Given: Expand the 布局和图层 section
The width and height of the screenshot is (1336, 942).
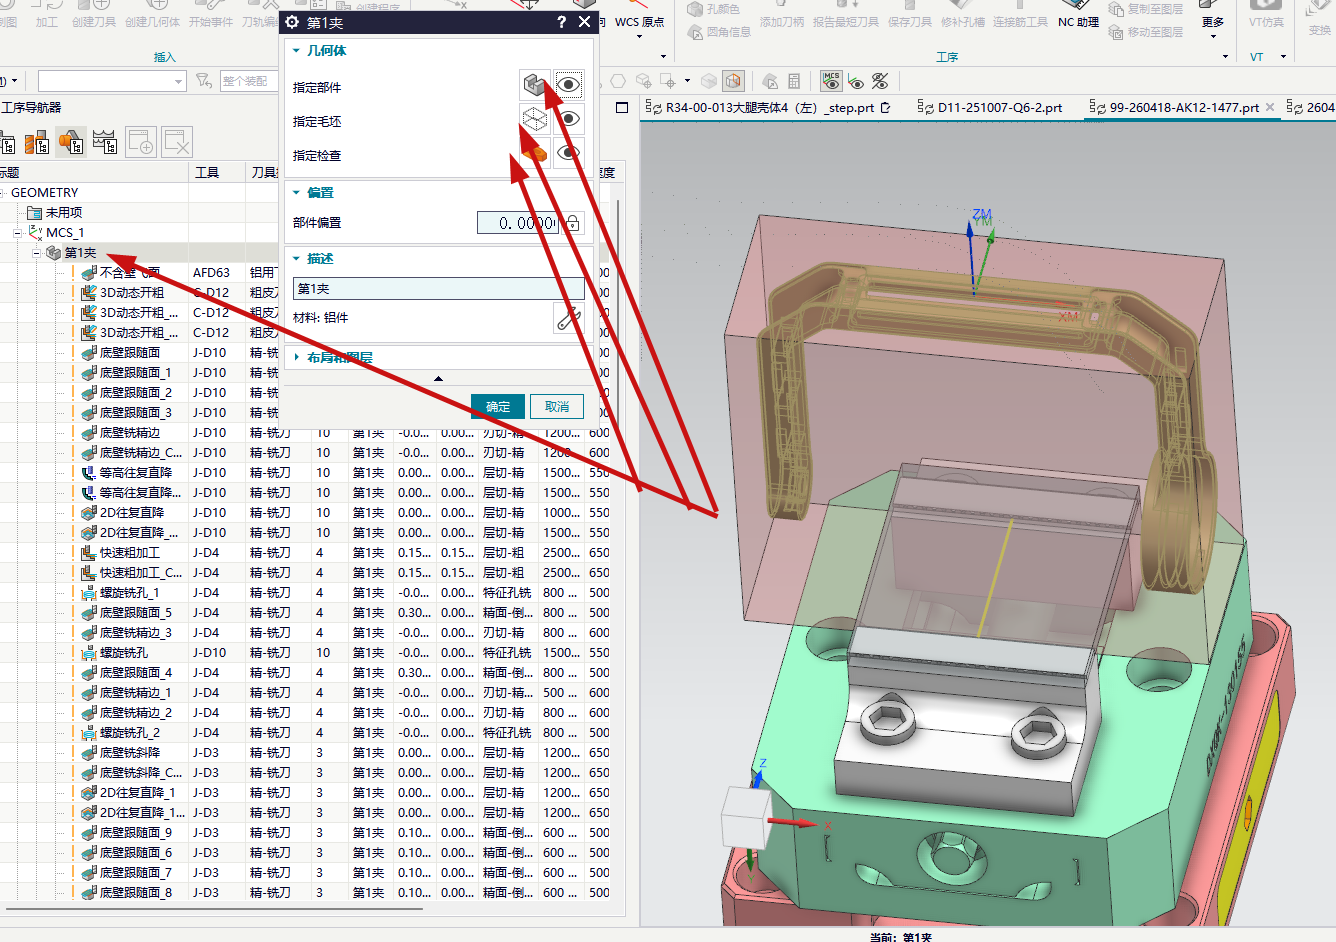Looking at the screenshot, I should pos(340,357).
